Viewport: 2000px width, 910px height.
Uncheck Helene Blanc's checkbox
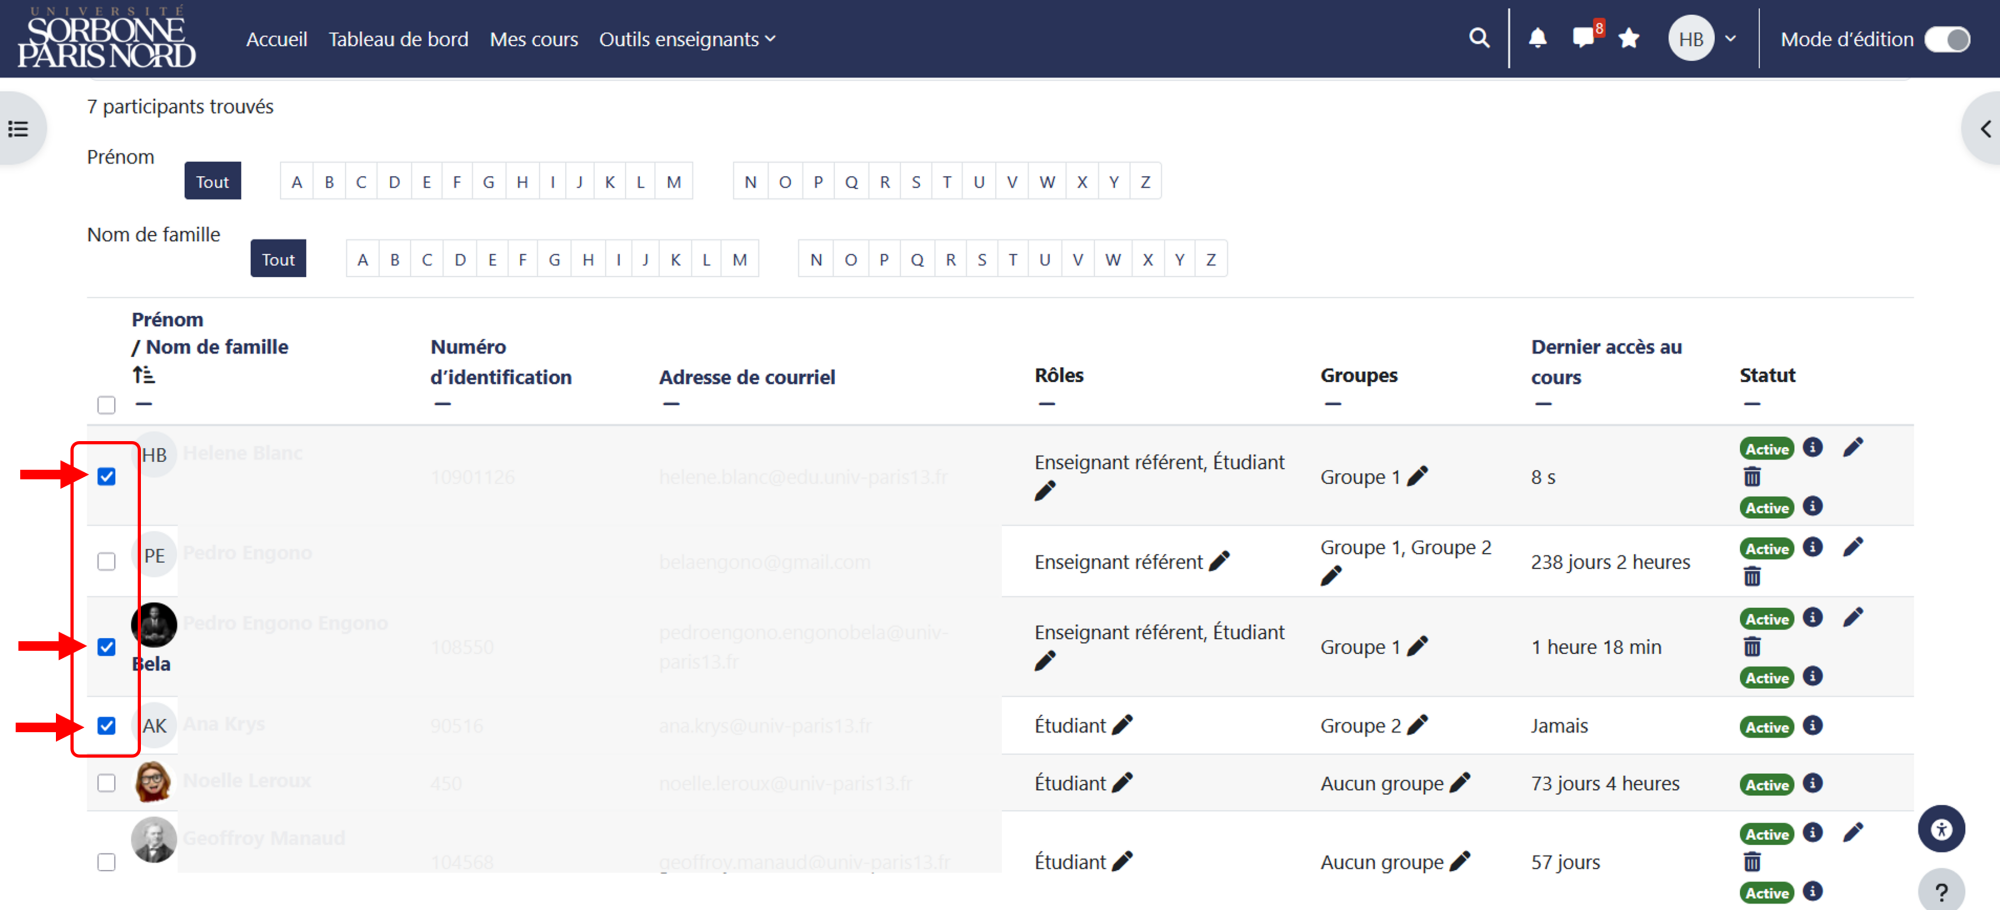click(106, 476)
